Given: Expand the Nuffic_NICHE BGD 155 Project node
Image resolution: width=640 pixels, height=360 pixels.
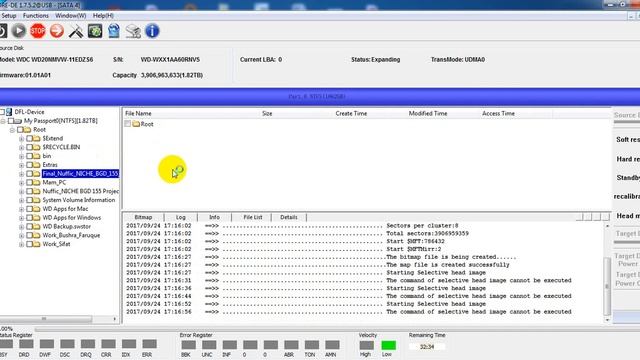Looking at the screenshot, I should pos(21,192).
